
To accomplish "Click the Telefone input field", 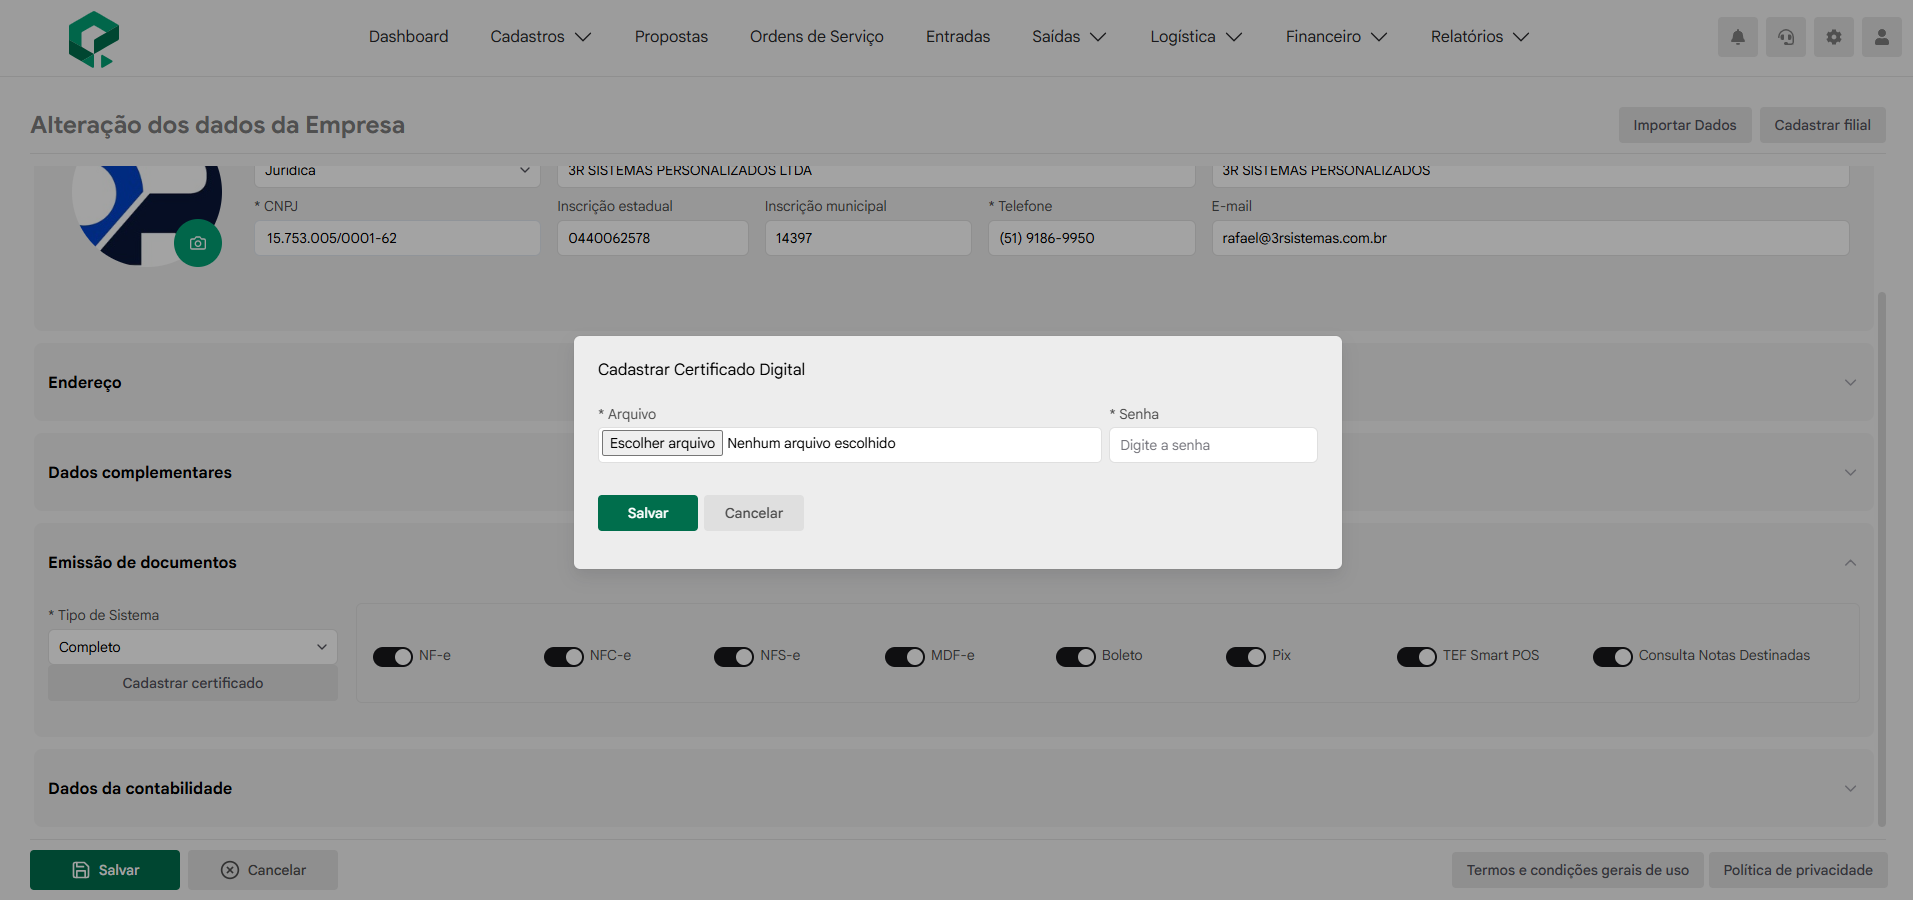I will click(1092, 238).
